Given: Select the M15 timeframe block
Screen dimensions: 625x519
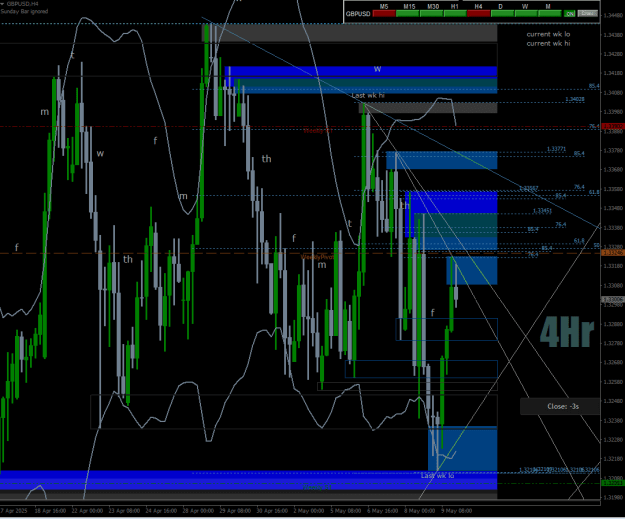Looking at the screenshot, I should point(408,14).
